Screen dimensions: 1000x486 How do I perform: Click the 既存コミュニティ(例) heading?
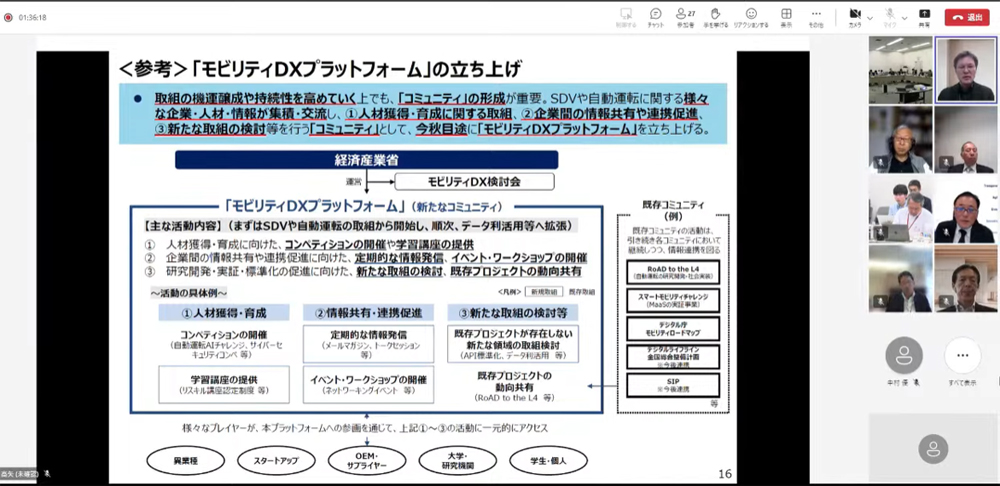coord(673,210)
